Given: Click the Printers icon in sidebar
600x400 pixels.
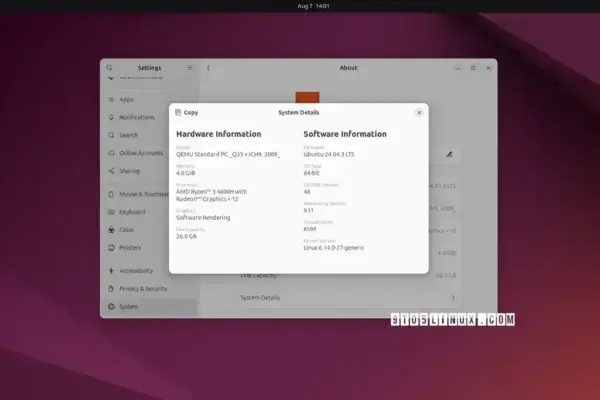Looking at the screenshot, I should pyautogui.click(x=111, y=248).
